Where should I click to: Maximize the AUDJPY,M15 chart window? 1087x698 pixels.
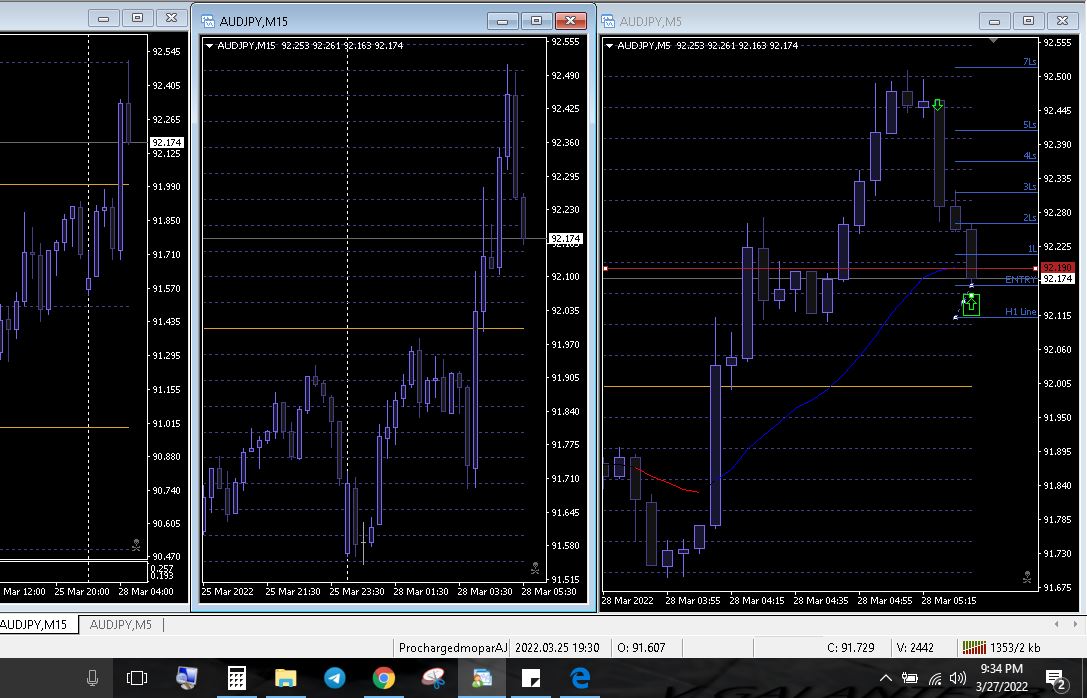point(537,21)
